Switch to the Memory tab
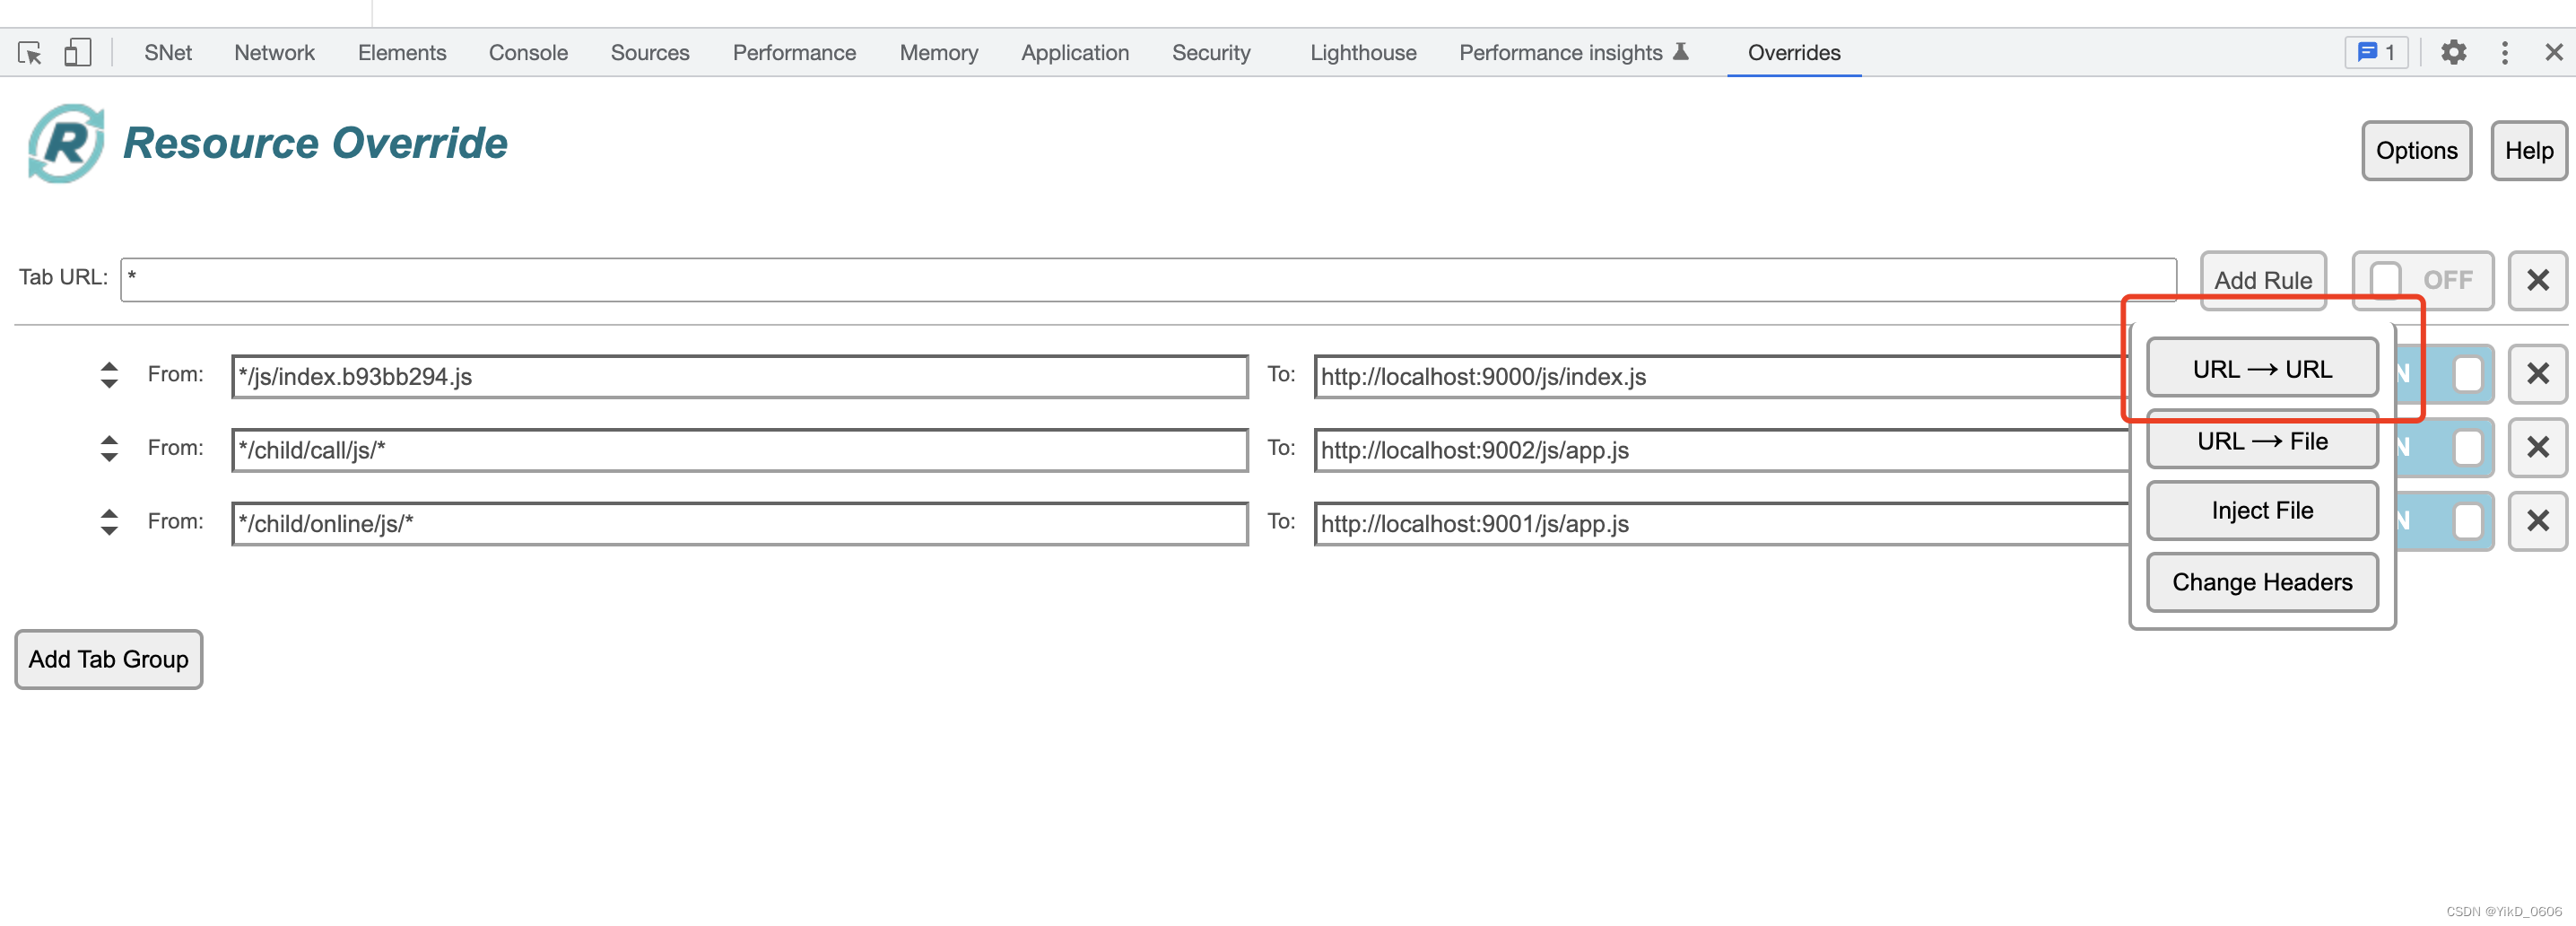This screenshot has width=2576, height=926. point(938,52)
